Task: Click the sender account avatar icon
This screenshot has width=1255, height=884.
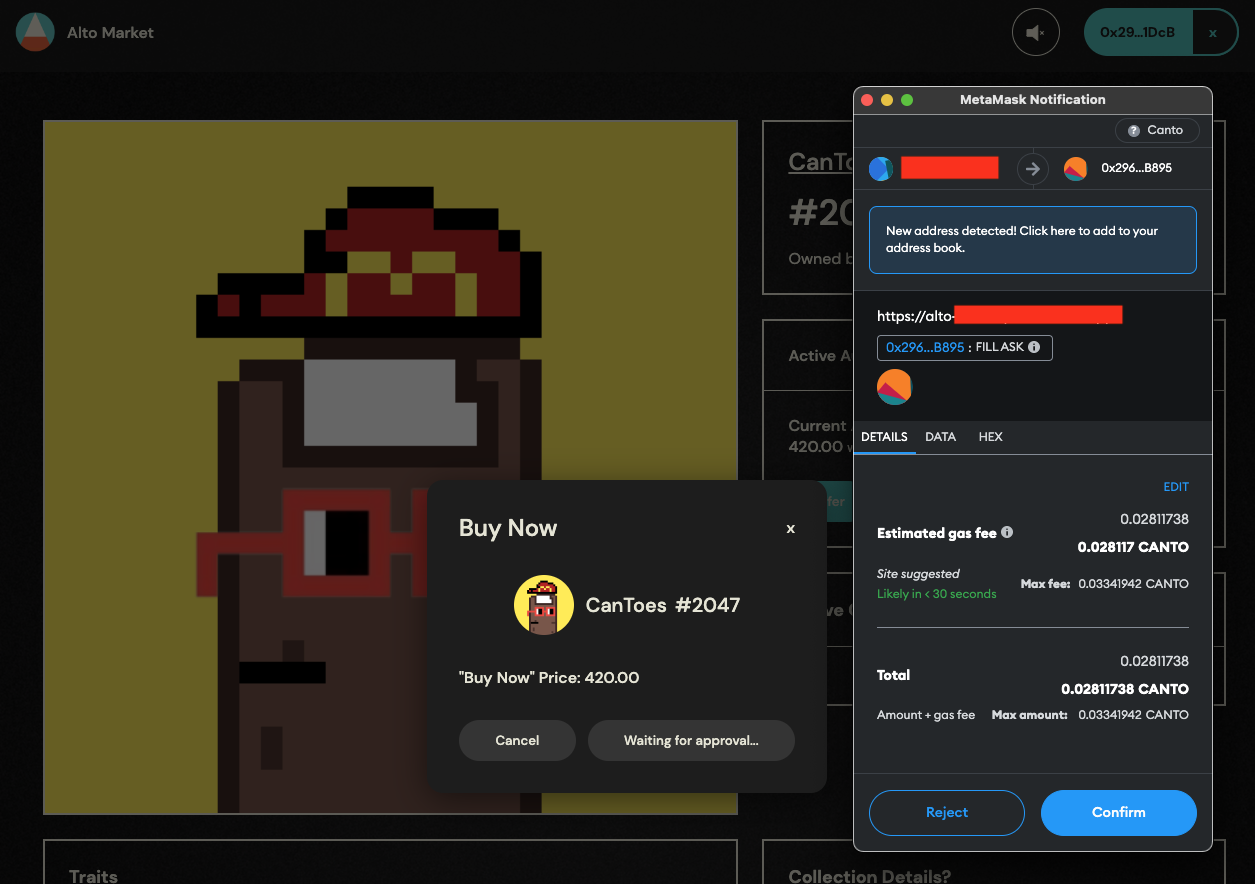Action: pos(881,169)
